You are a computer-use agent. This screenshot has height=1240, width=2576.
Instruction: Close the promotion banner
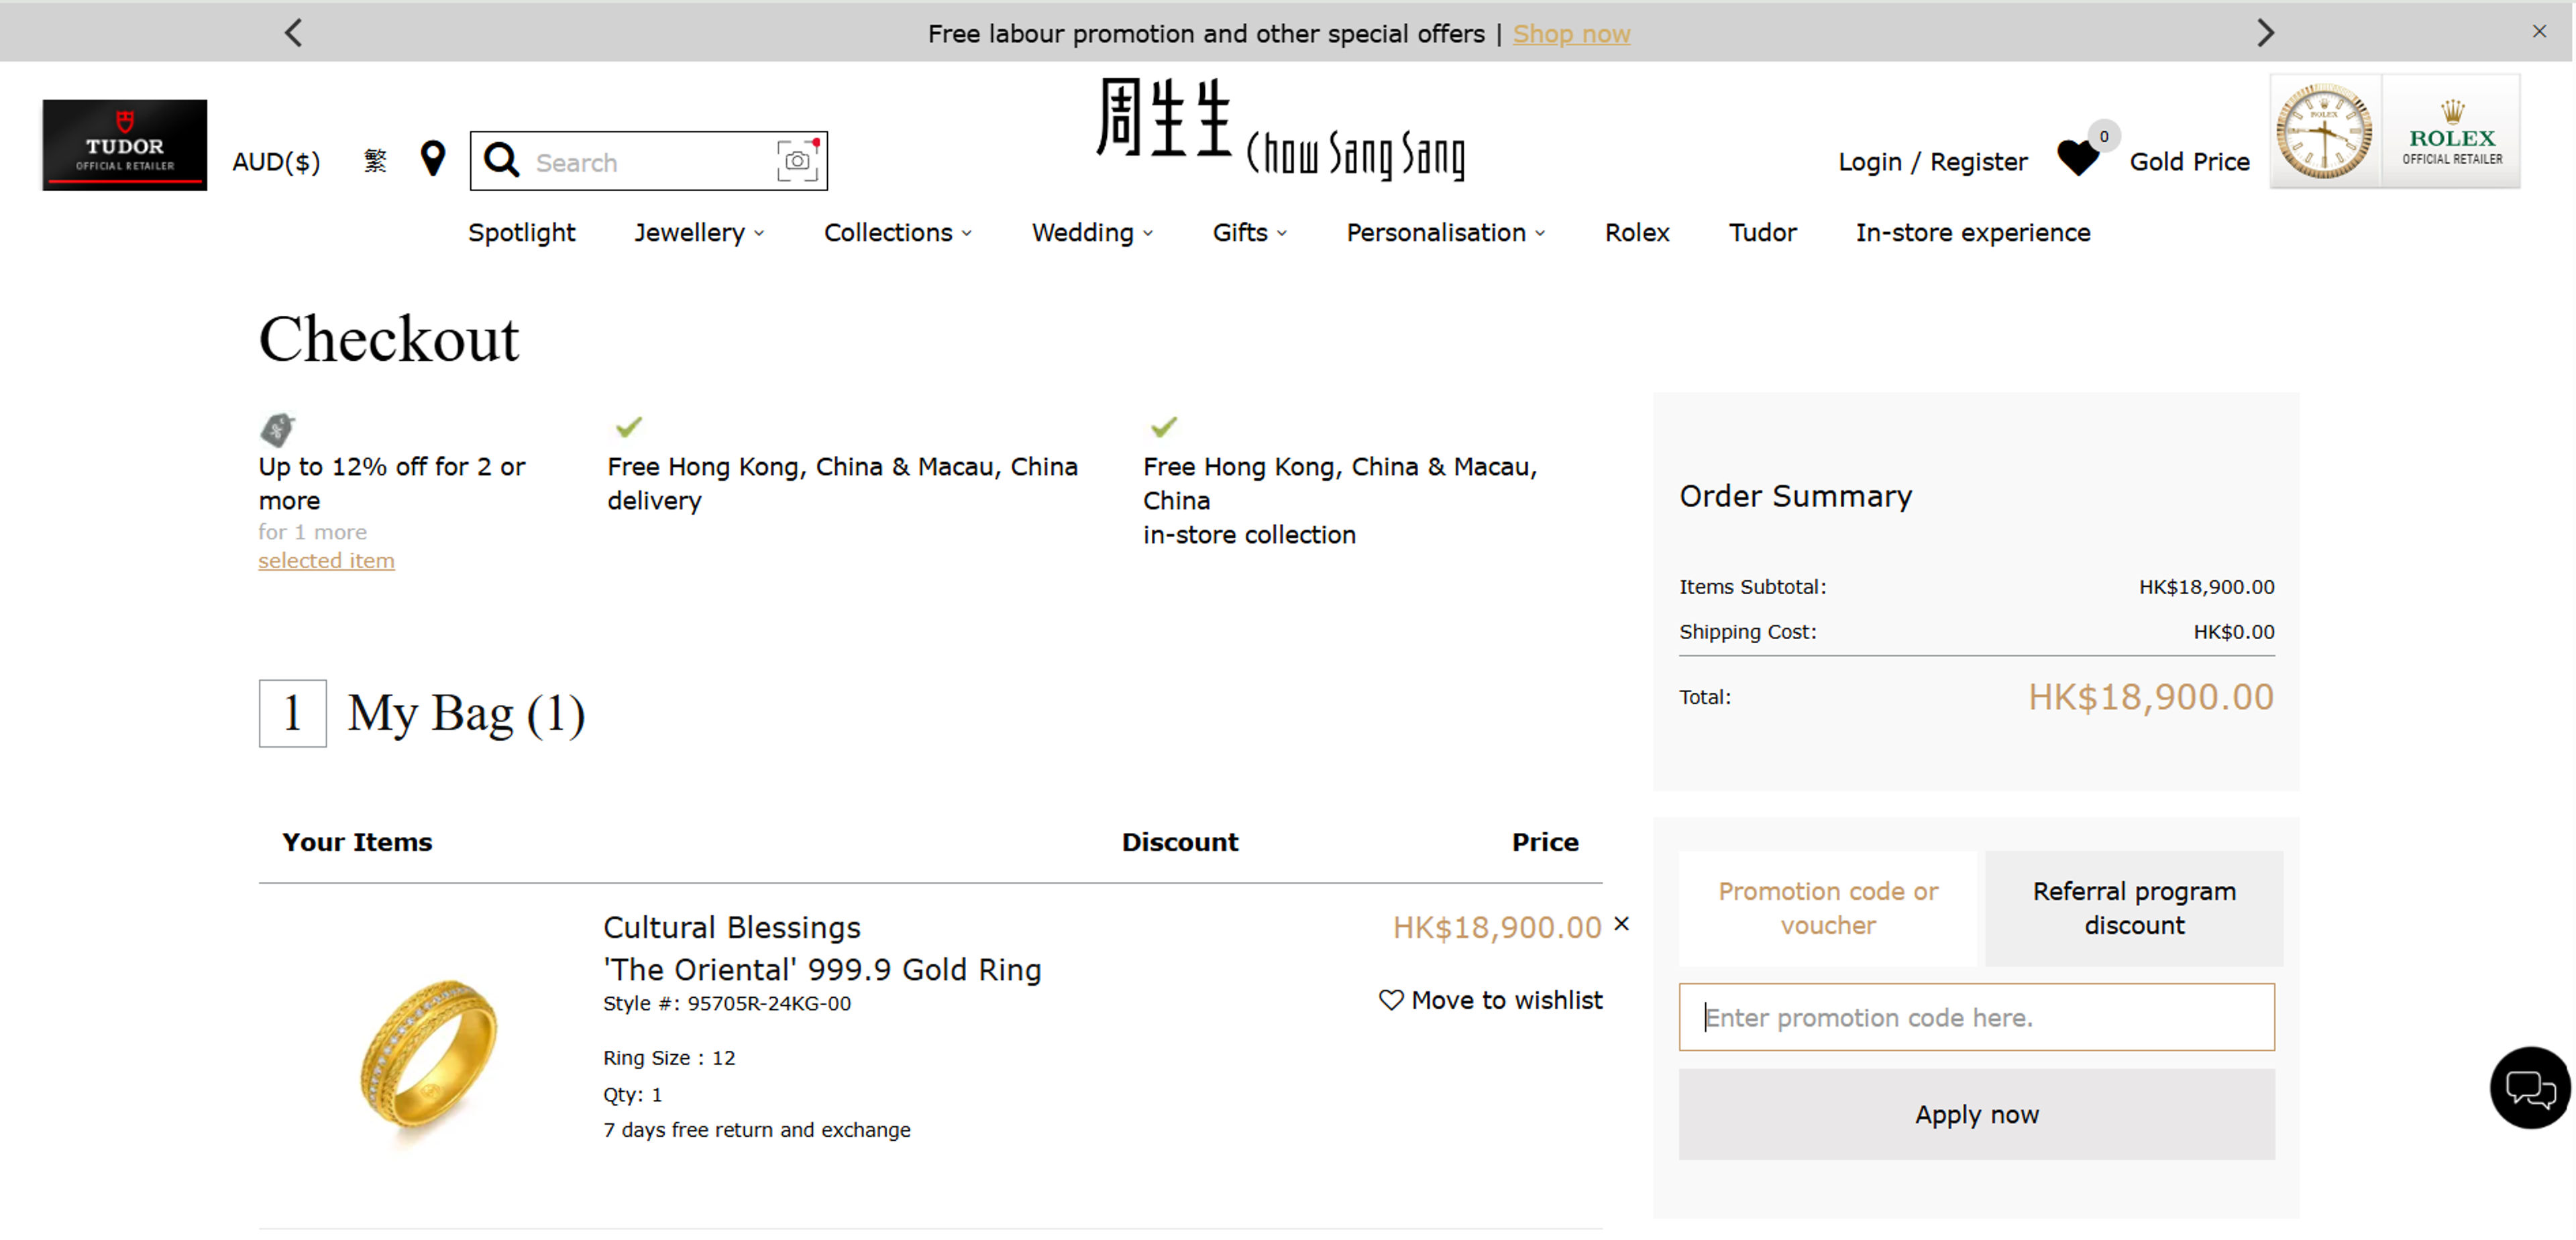(x=2539, y=32)
